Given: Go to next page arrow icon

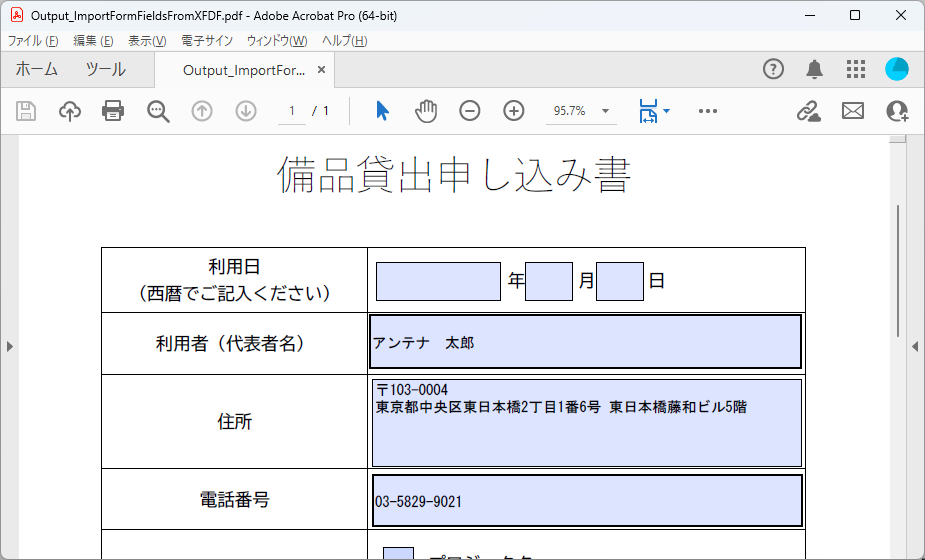Looking at the screenshot, I should coord(245,111).
